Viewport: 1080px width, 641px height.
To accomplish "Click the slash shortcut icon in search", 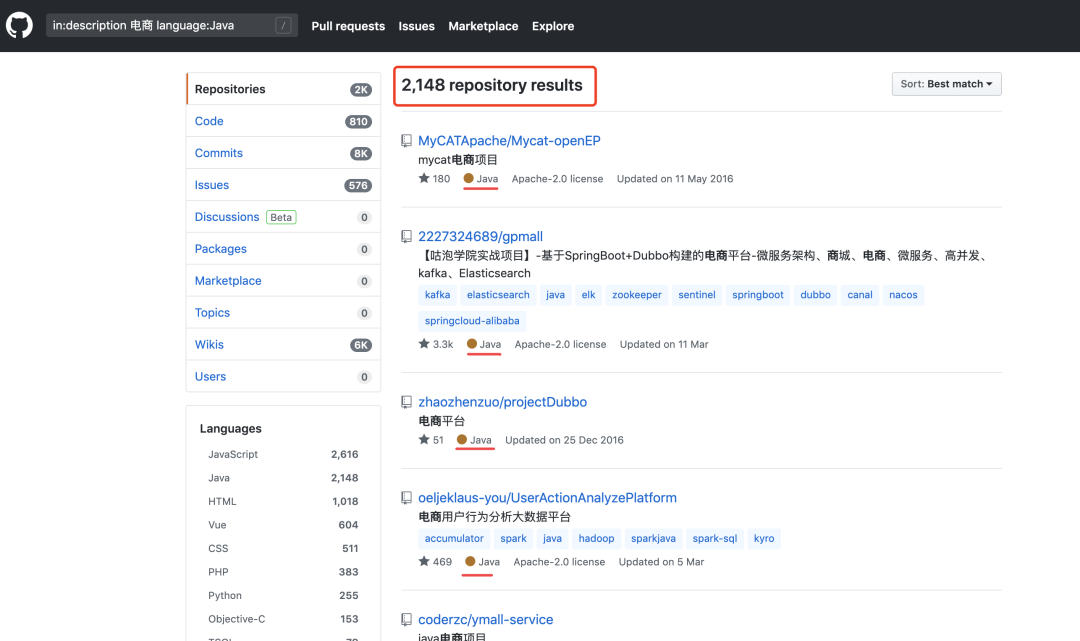I will click(282, 25).
